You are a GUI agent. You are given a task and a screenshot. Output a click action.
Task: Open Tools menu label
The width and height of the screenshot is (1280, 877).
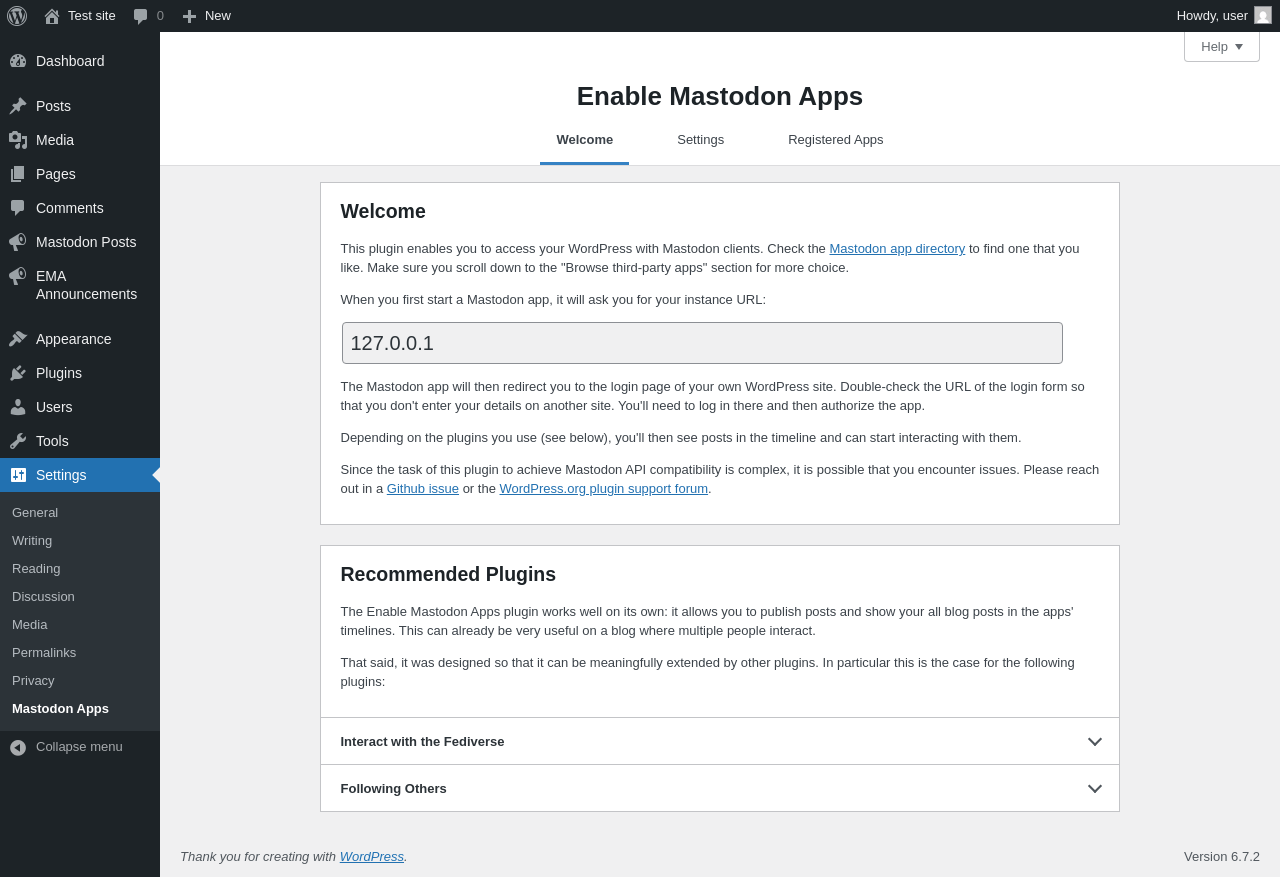click(52, 441)
